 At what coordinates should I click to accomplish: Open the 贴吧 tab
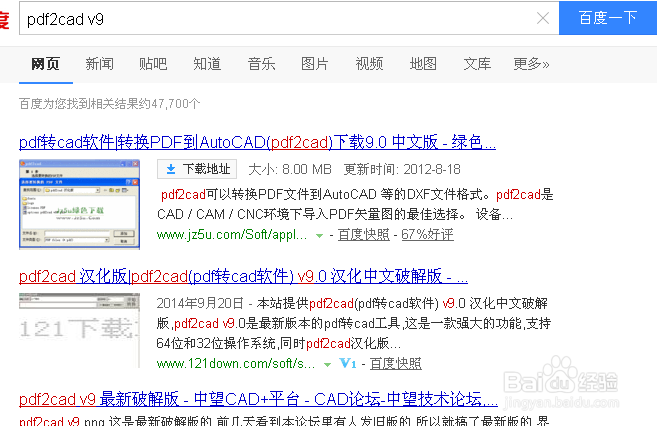[x=153, y=64]
